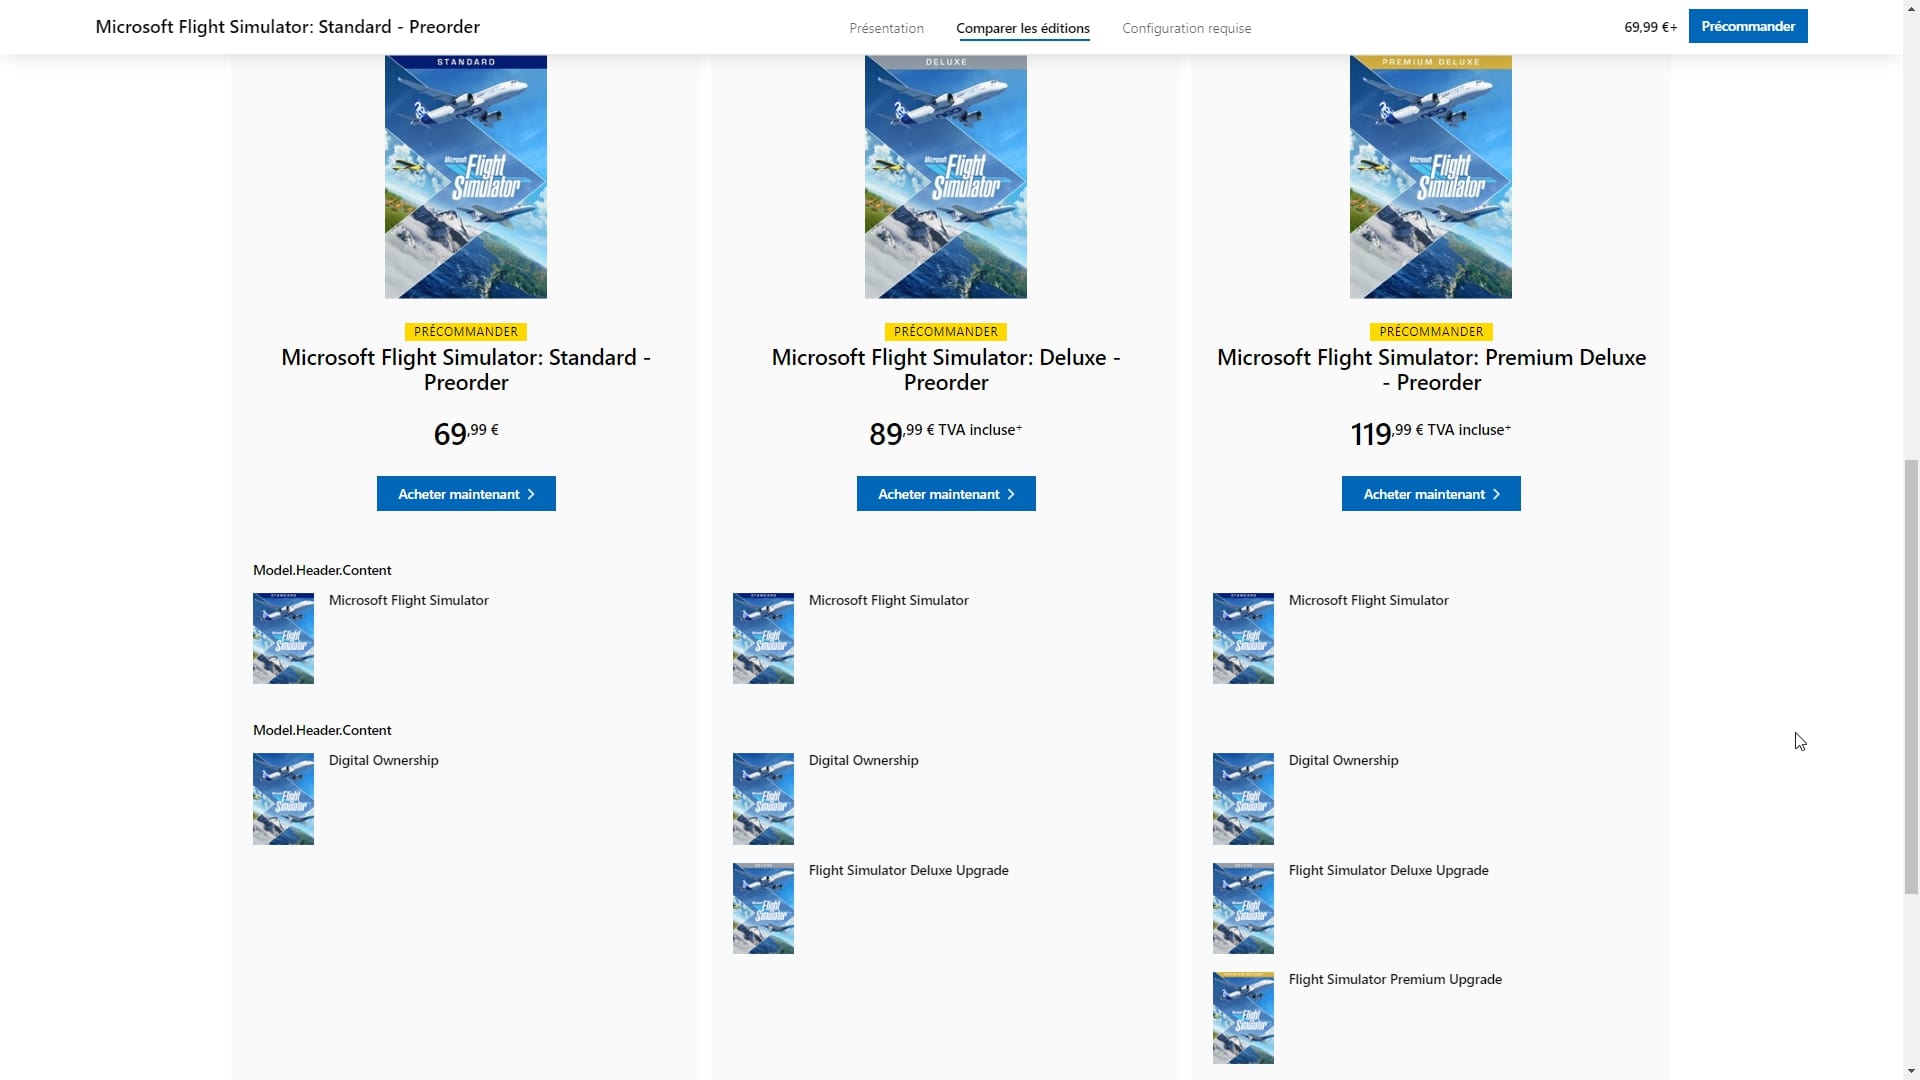Open the Premium Deluxe large cover image
The height and width of the screenshot is (1080, 1920).
click(x=1431, y=177)
